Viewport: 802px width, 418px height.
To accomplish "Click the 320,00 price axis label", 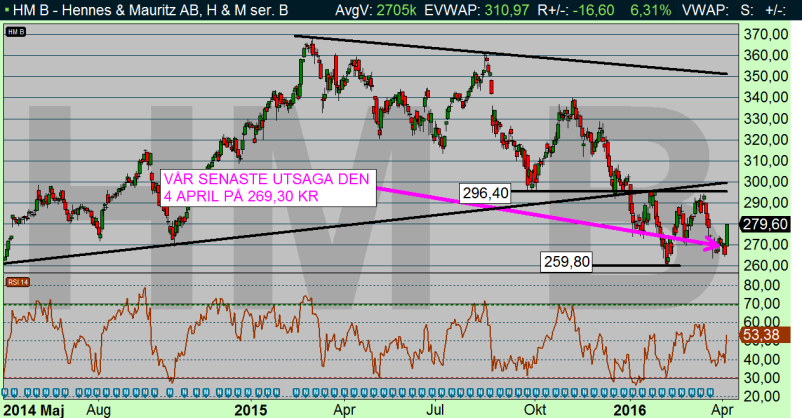I will (x=765, y=140).
